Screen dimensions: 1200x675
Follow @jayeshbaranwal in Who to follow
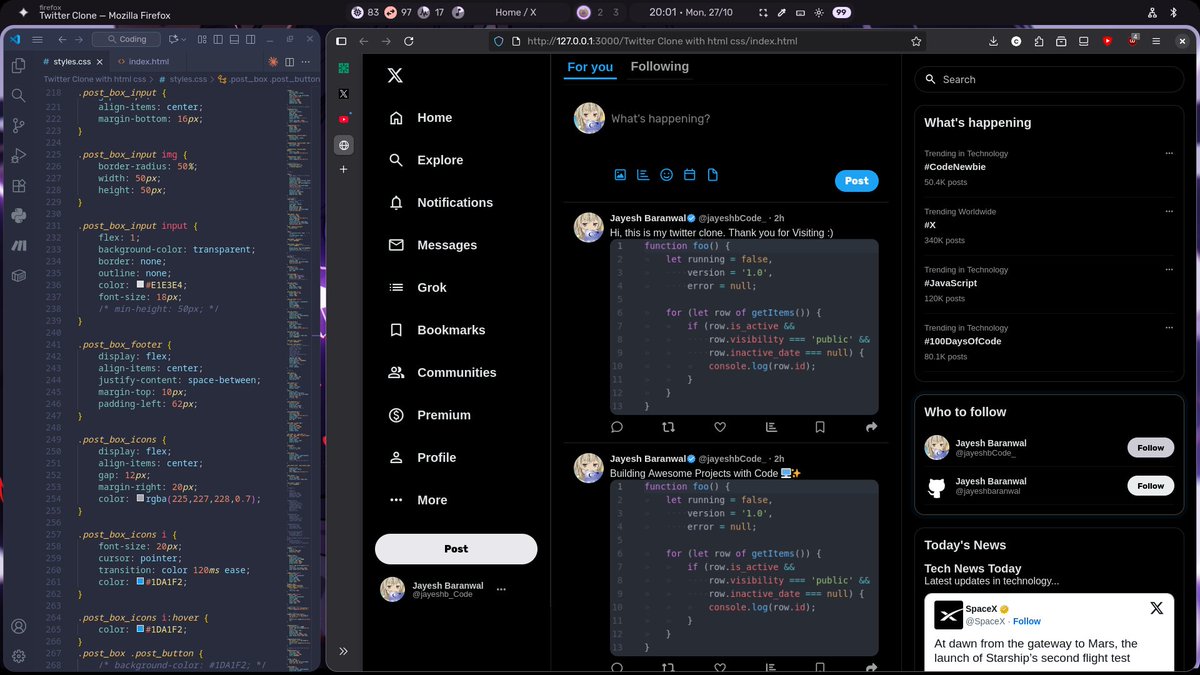(x=1150, y=486)
